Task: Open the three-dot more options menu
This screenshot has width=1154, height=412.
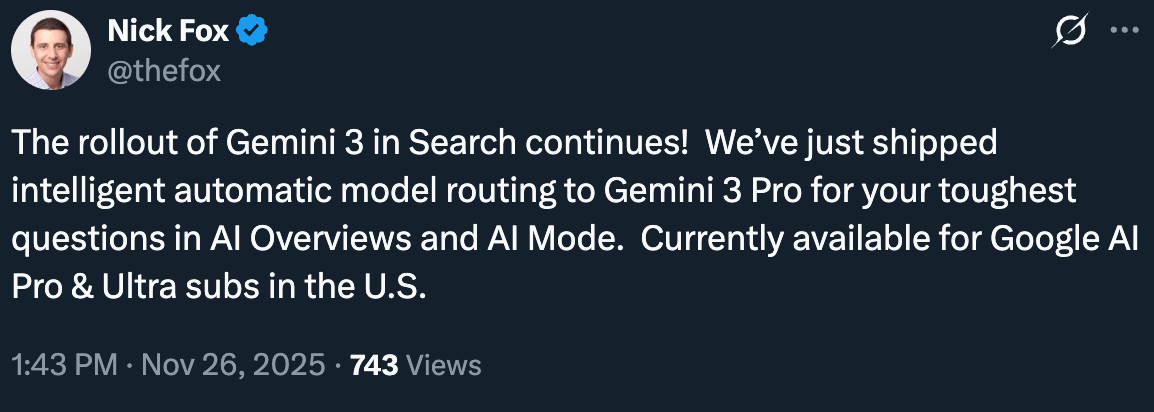Action: [1124, 33]
